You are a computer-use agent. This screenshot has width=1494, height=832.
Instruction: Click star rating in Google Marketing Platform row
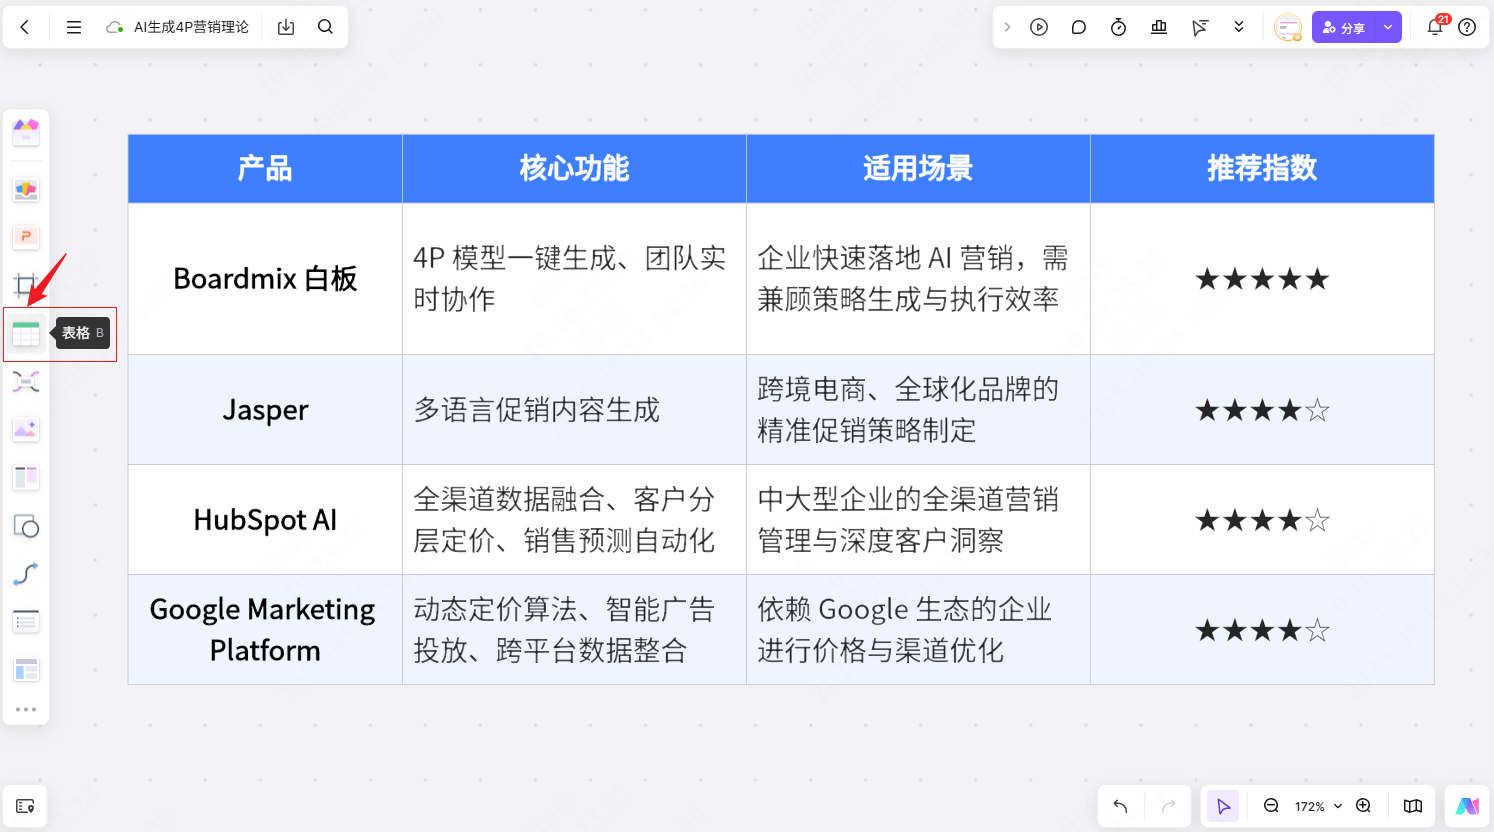click(x=1262, y=630)
